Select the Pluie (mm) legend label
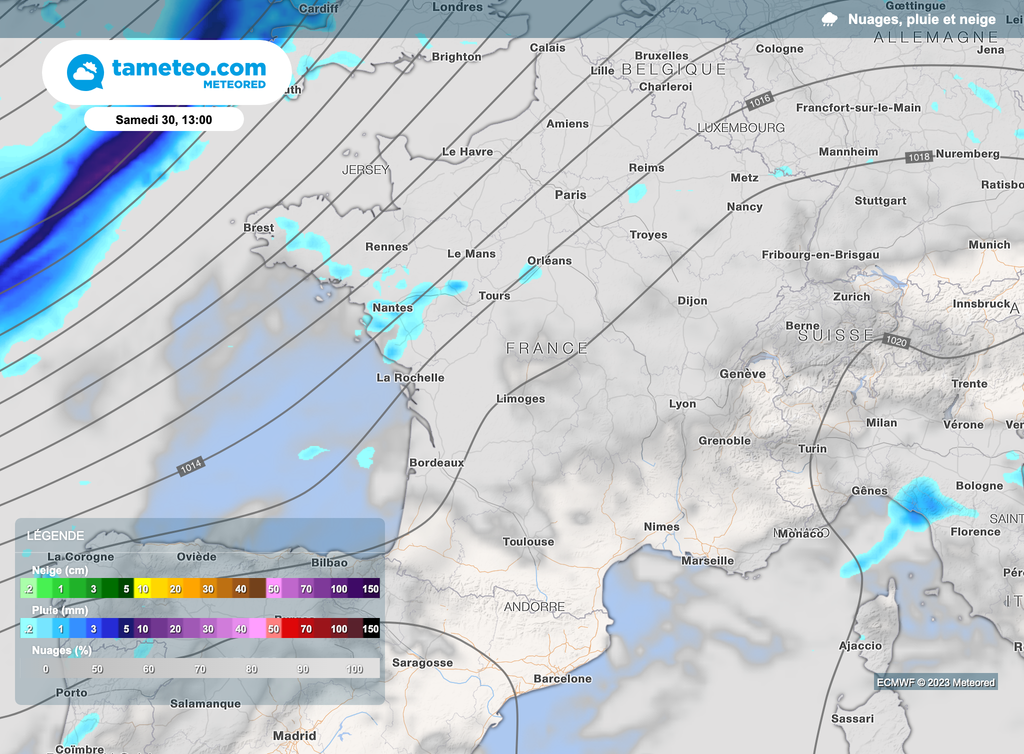The width and height of the screenshot is (1024, 754). point(58,608)
